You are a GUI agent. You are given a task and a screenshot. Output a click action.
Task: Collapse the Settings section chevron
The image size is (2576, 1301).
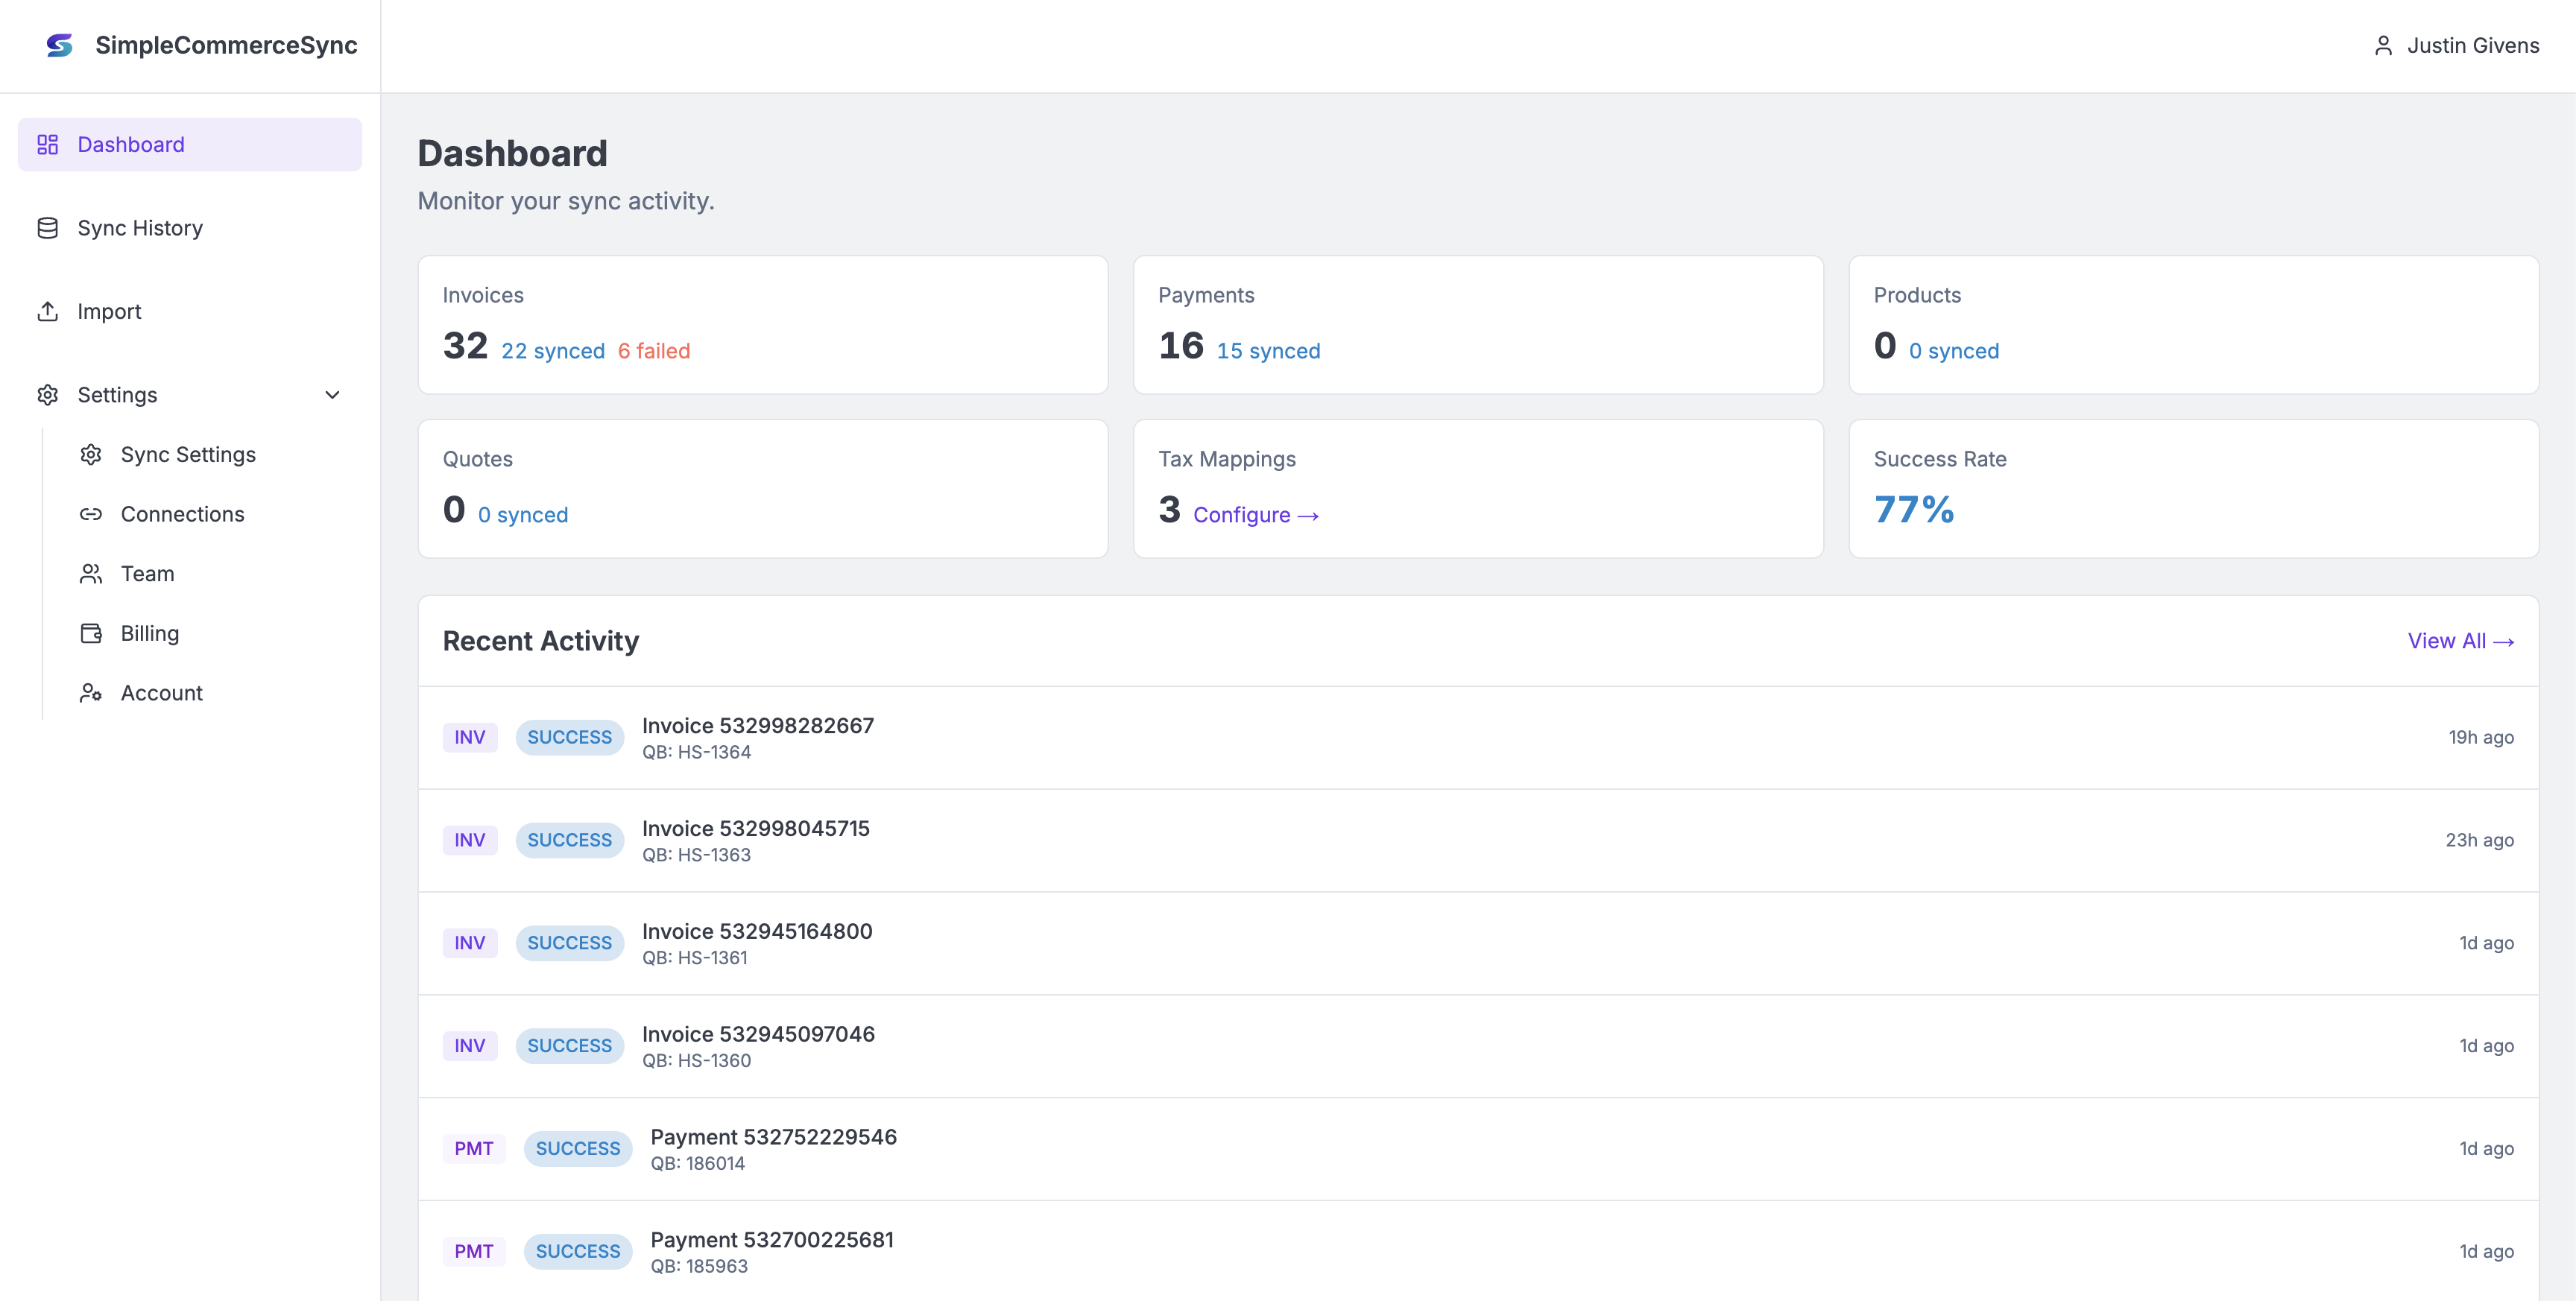332,395
